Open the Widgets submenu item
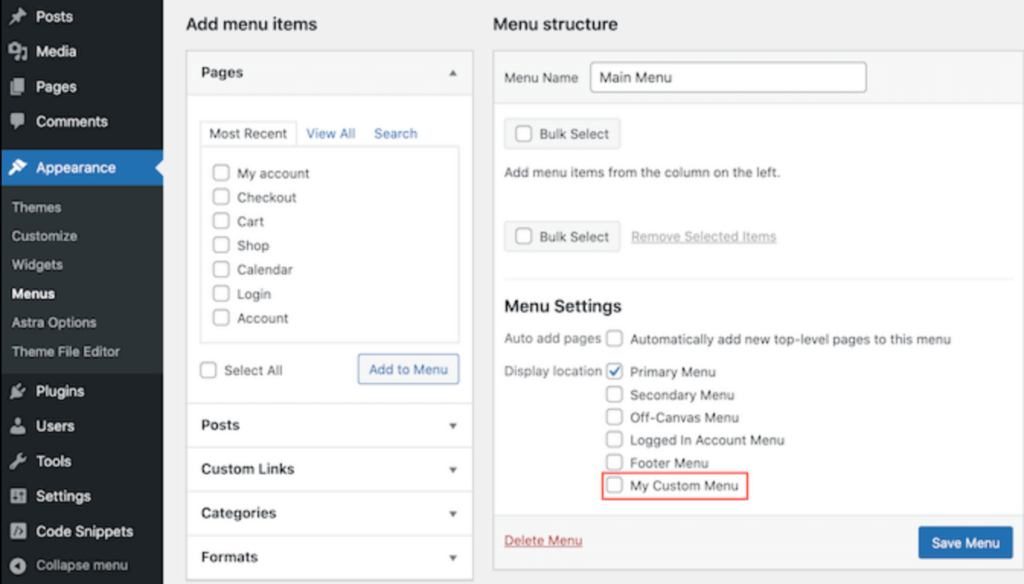The image size is (1024, 584). click(37, 265)
